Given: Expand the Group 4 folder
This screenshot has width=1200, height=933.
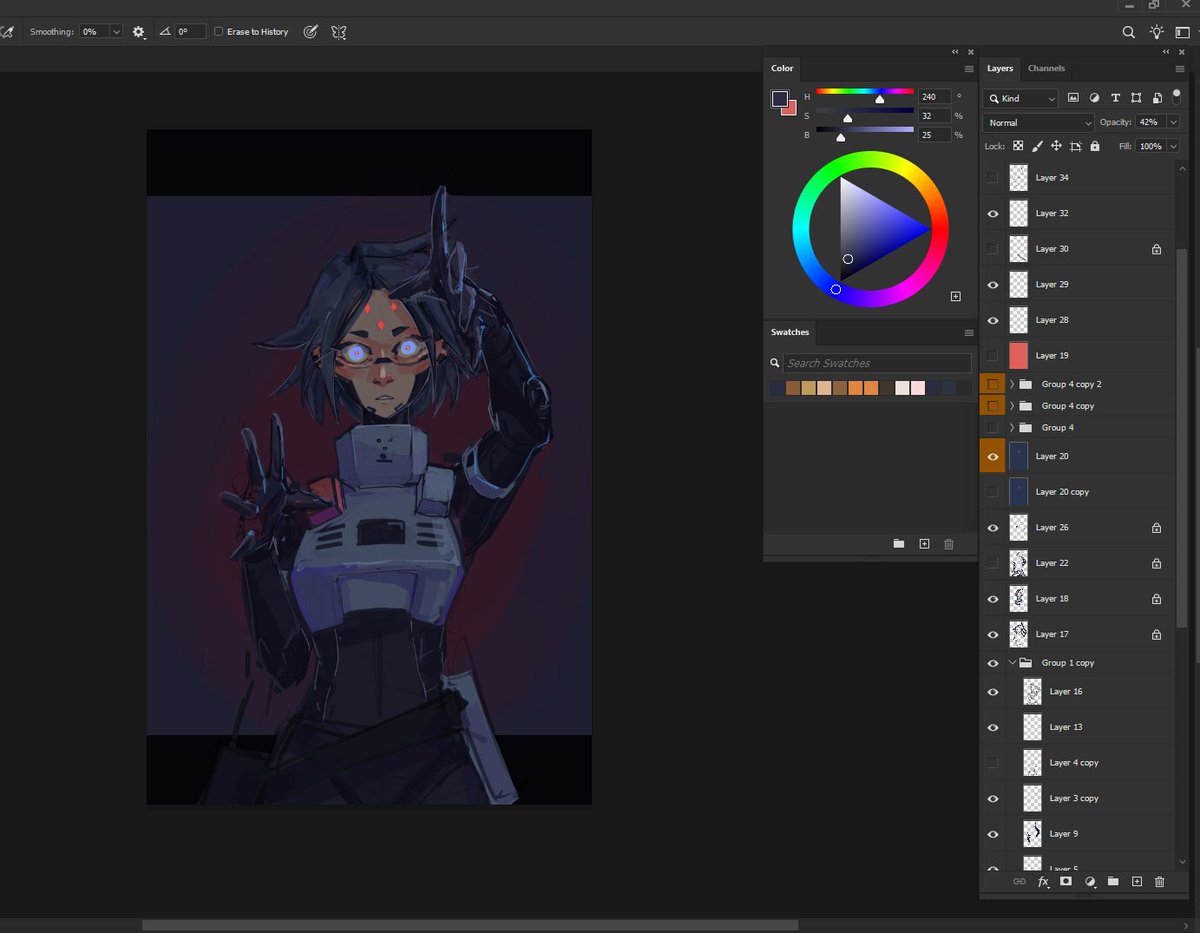Looking at the screenshot, I should [1012, 427].
